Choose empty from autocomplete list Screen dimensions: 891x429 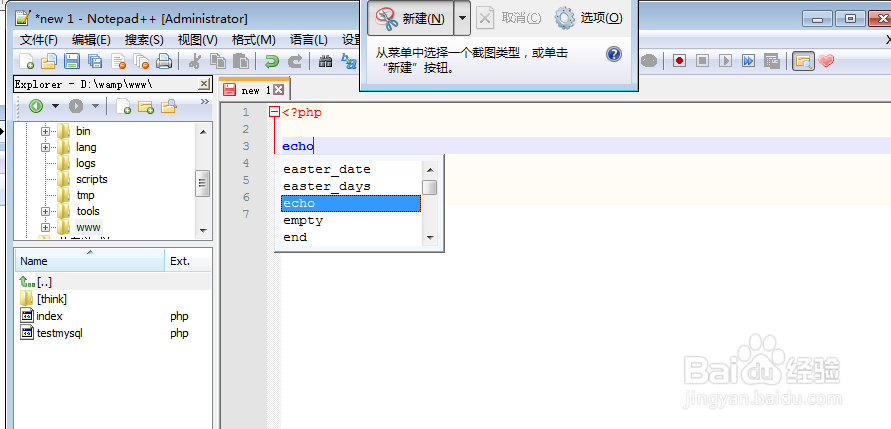coord(351,220)
